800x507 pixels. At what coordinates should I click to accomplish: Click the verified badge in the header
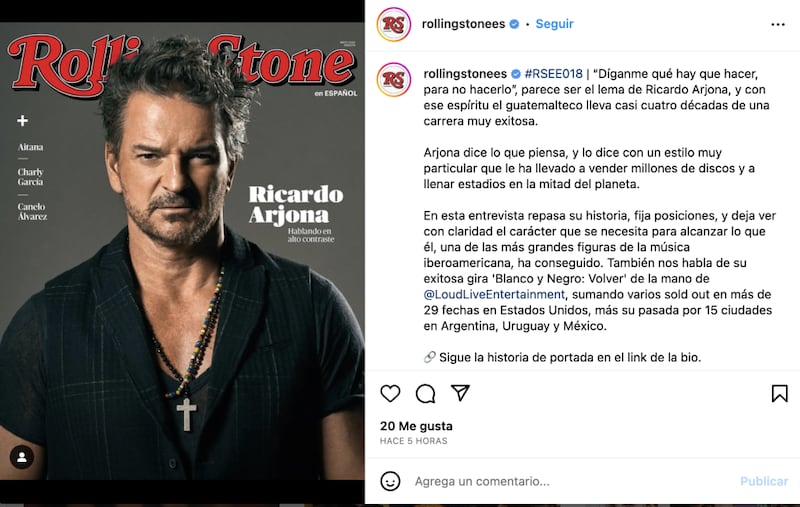(514, 24)
